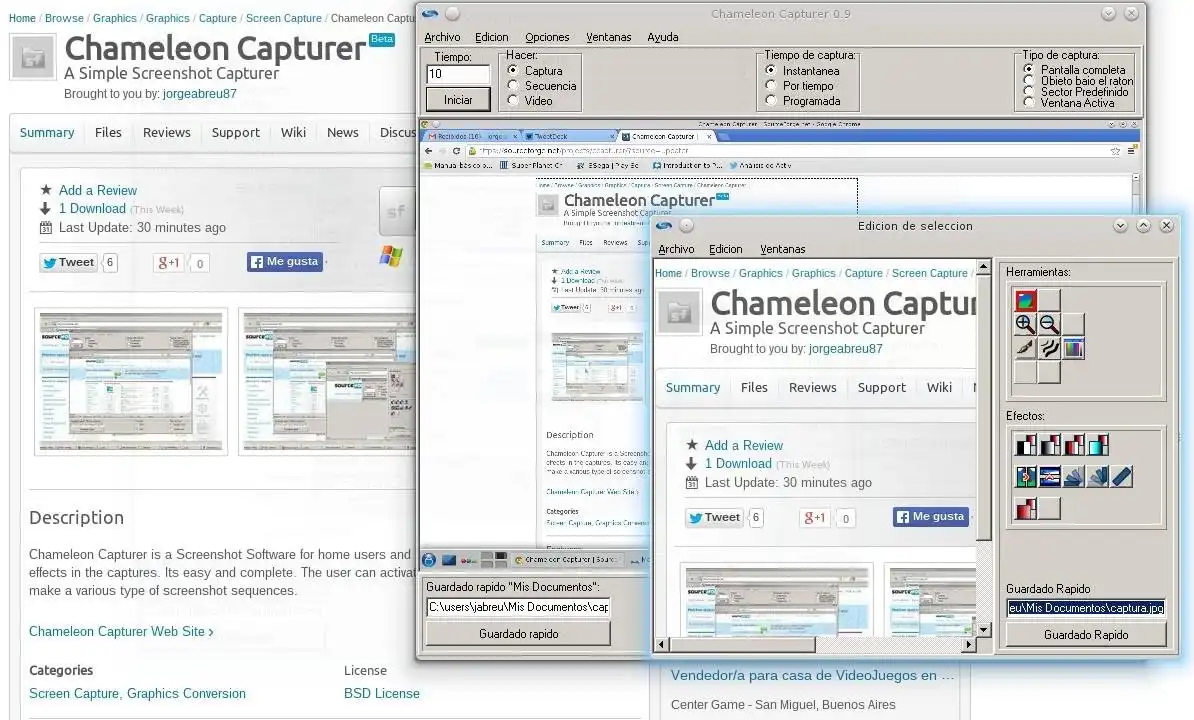The image size is (1194, 720).
Task: Click back arrow in the embedded browser capture
Action: (x=428, y=151)
